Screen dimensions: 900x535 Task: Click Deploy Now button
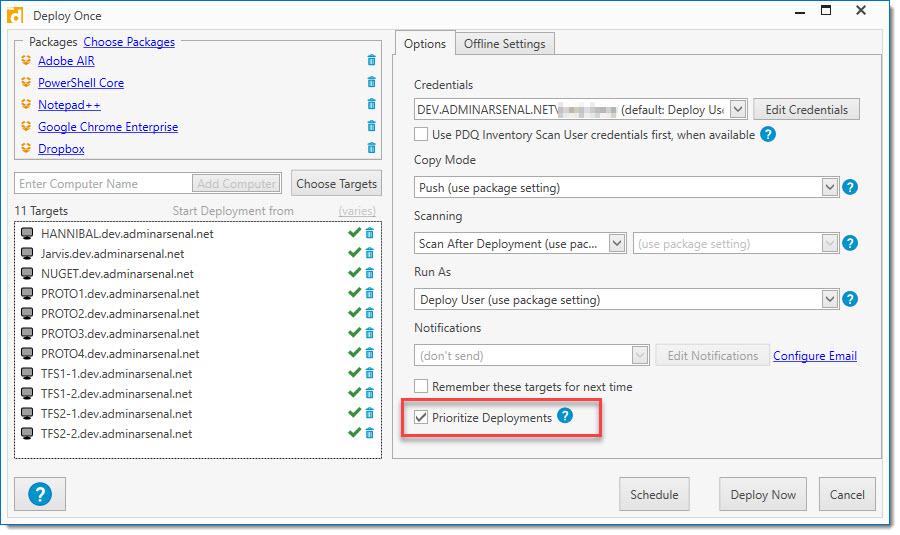click(x=763, y=494)
